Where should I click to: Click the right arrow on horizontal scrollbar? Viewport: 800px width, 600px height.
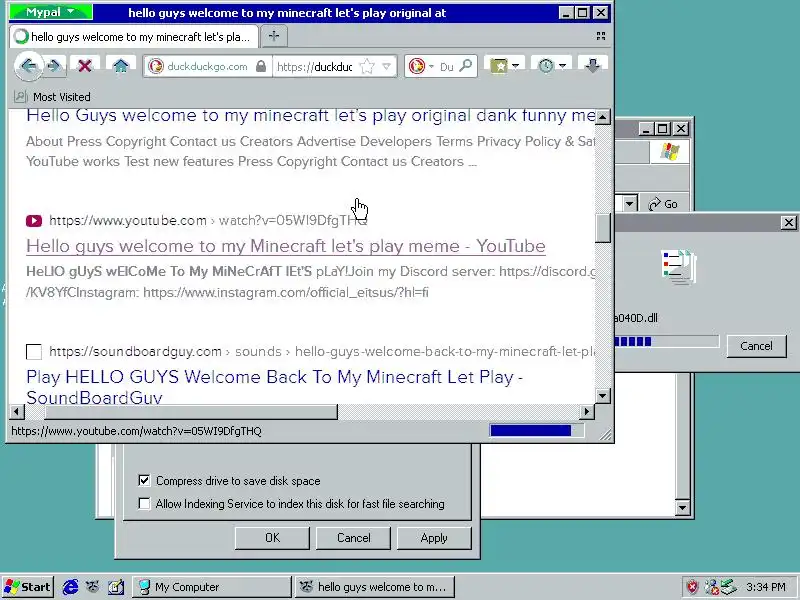point(587,411)
